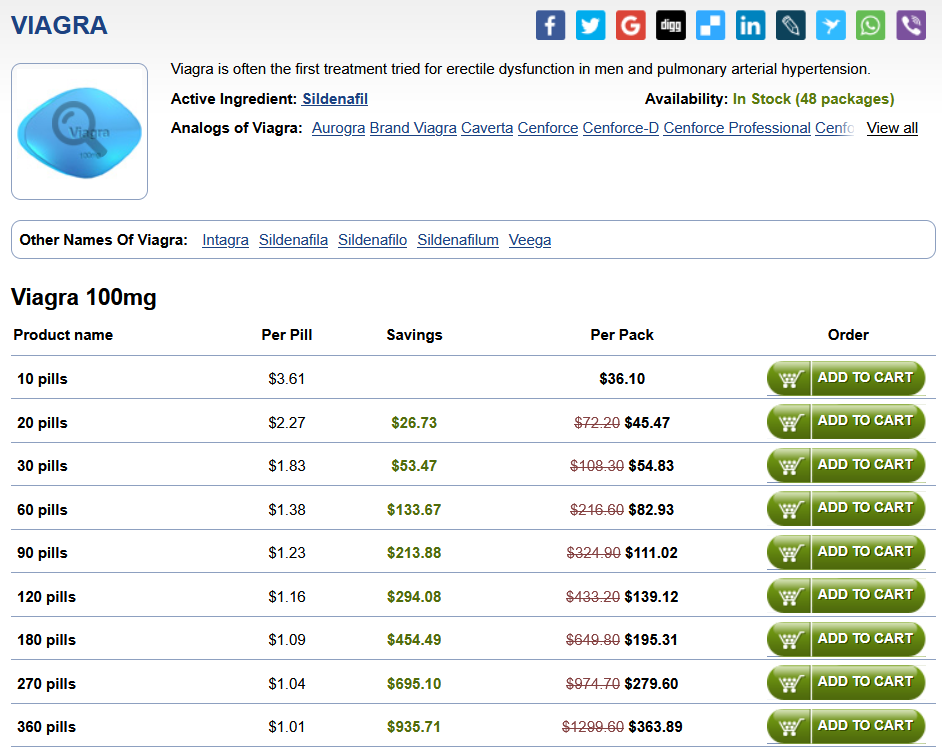942x755 pixels.
Task: Share via the purple Viber icon
Action: pos(911,25)
